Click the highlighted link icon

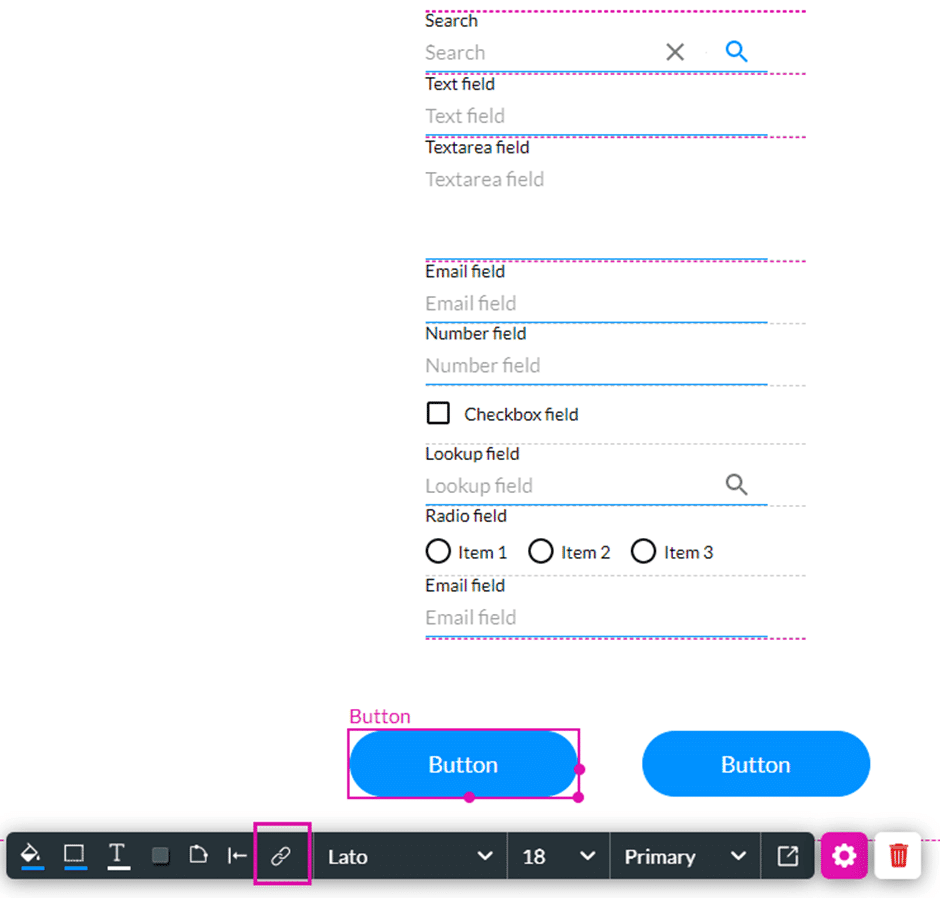point(282,855)
